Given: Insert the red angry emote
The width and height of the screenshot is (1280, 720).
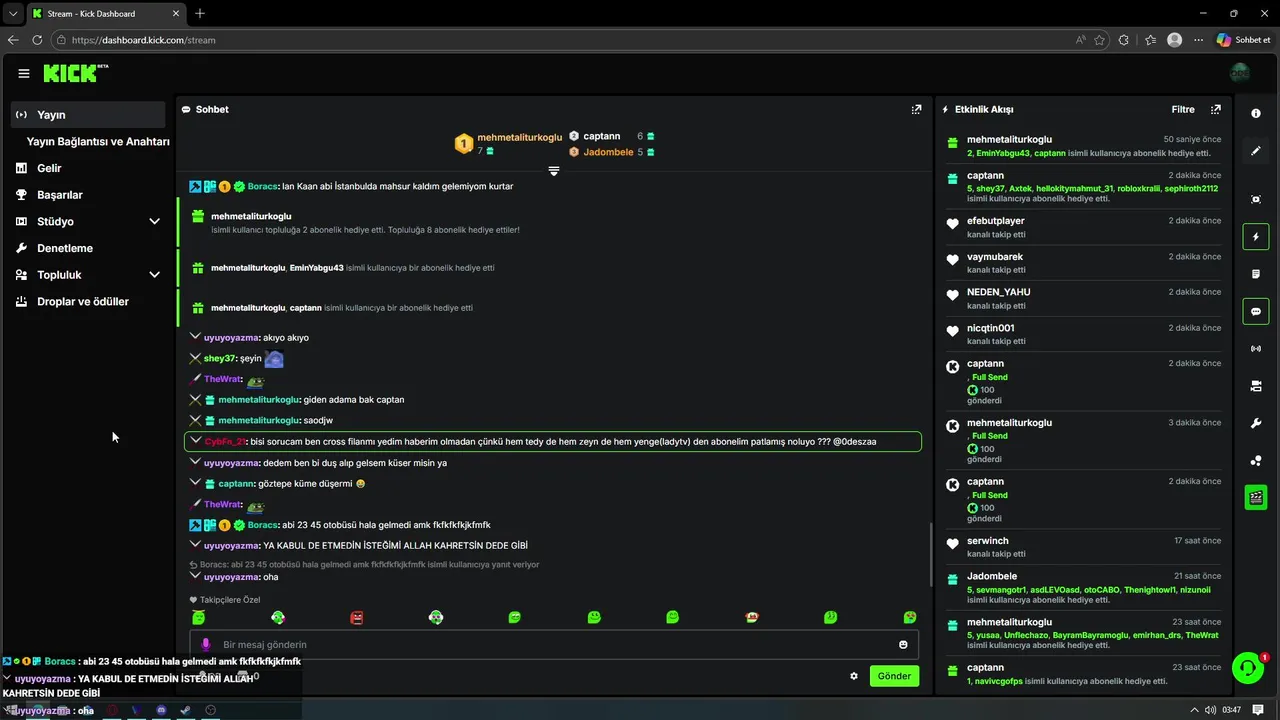Looking at the screenshot, I should [357, 618].
